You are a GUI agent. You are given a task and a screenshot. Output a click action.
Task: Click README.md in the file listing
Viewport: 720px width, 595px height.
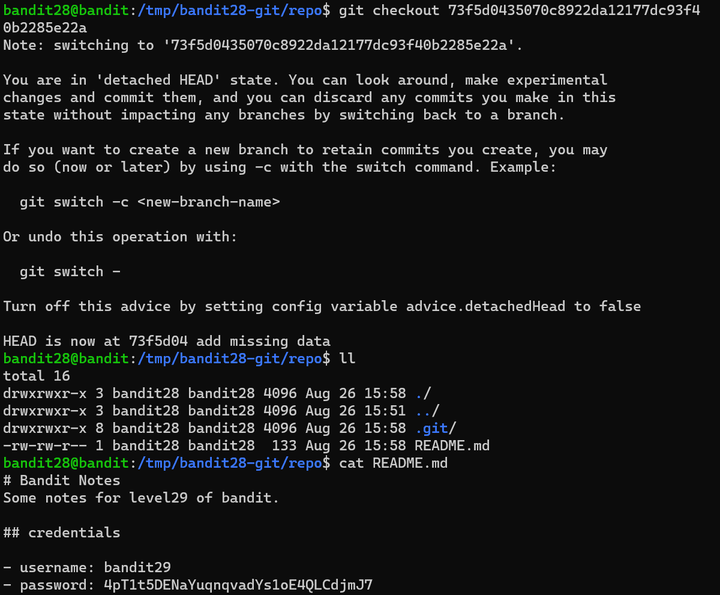click(452, 446)
